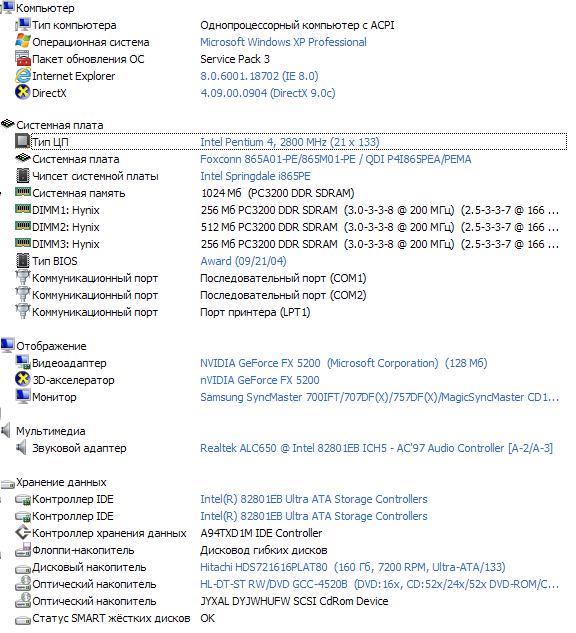
Task: Click the Монитор row icon
Action: pyautogui.click(x=23, y=396)
